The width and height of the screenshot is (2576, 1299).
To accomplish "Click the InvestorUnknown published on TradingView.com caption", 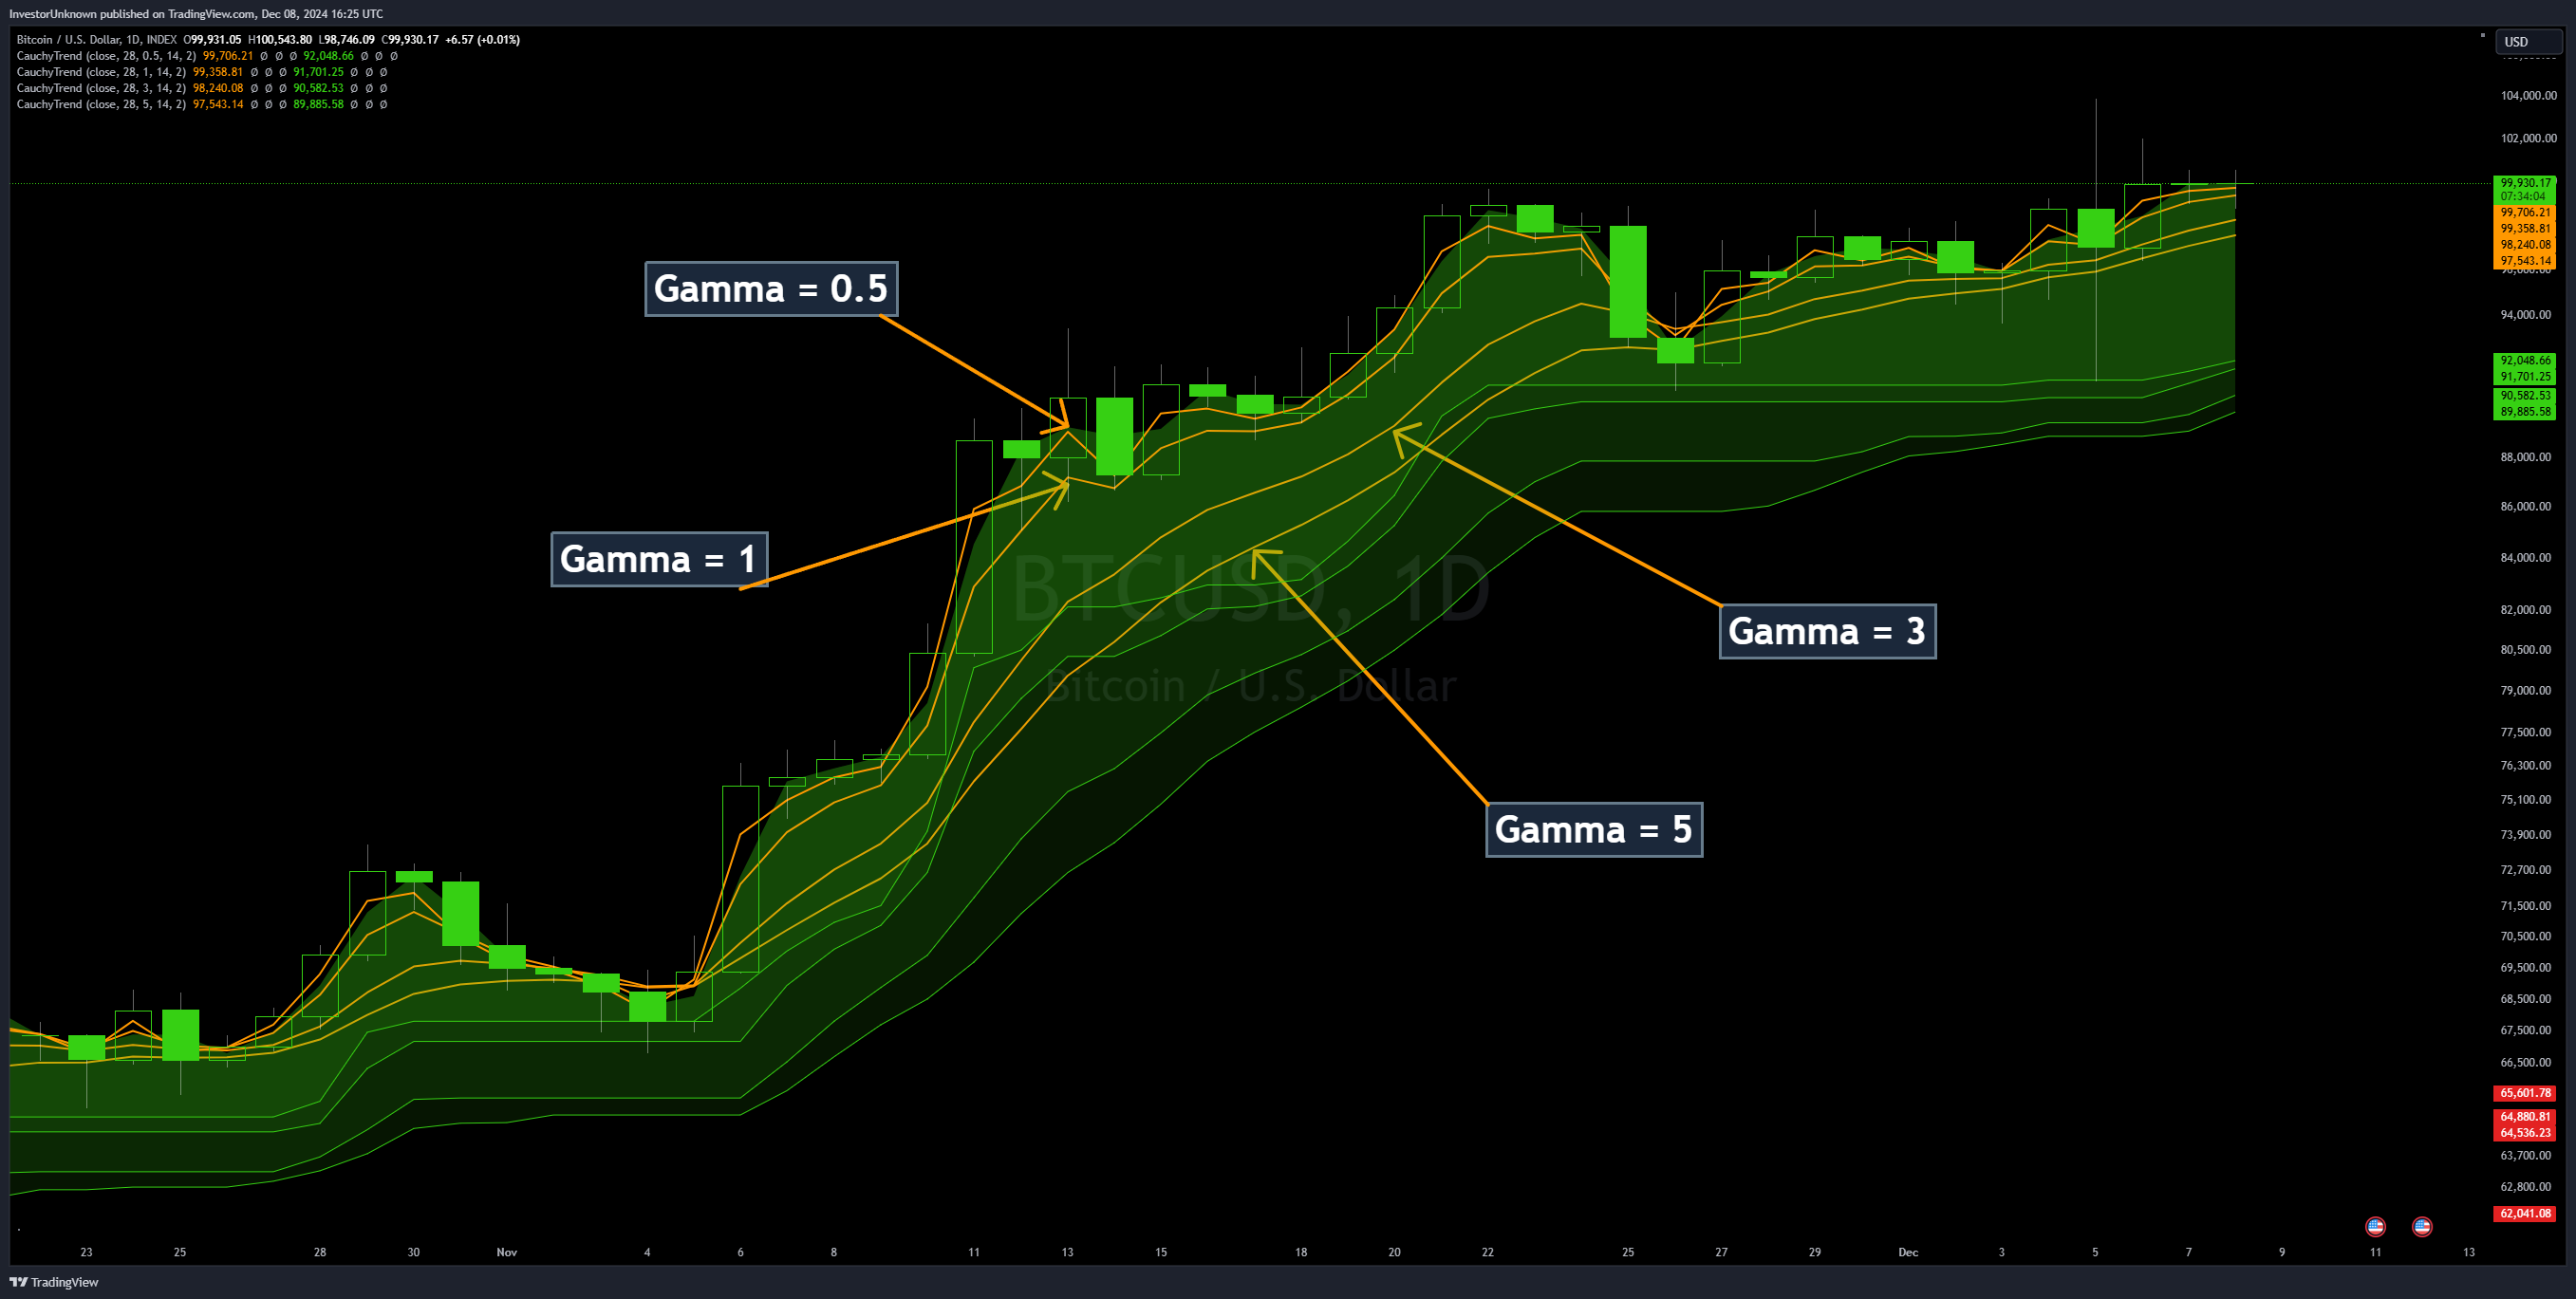I will 196,14.
